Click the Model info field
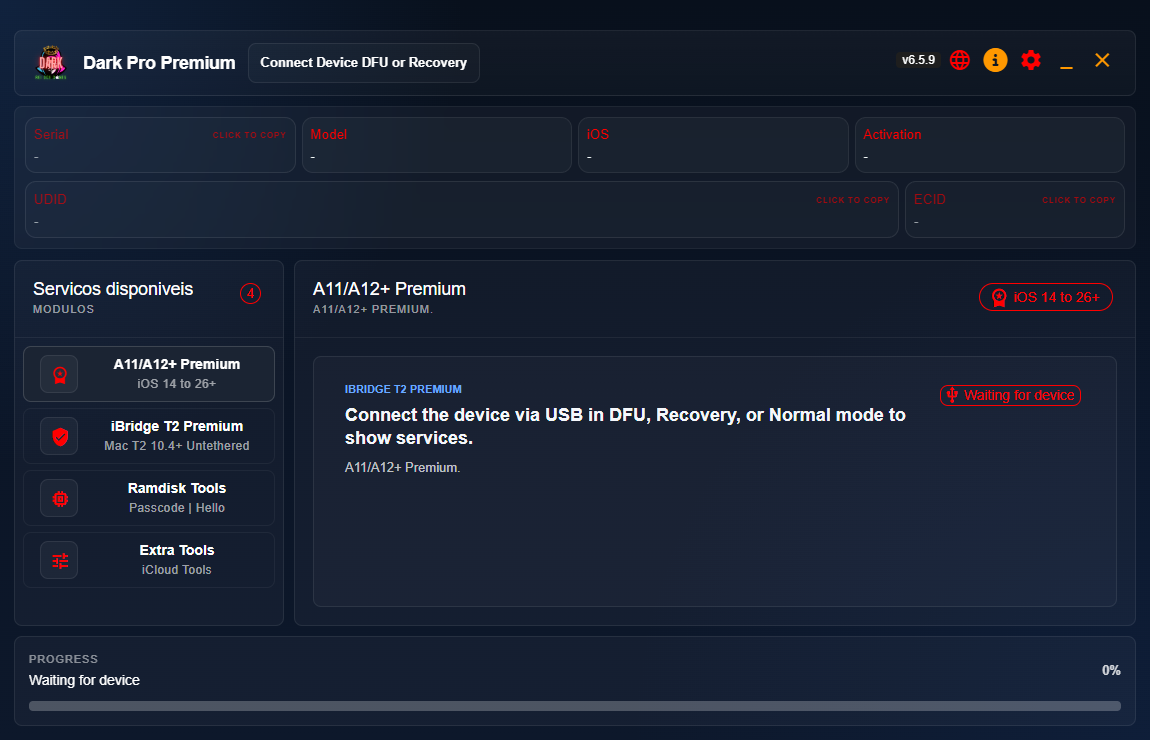1150x740 pixels. (x=436, y=145)
